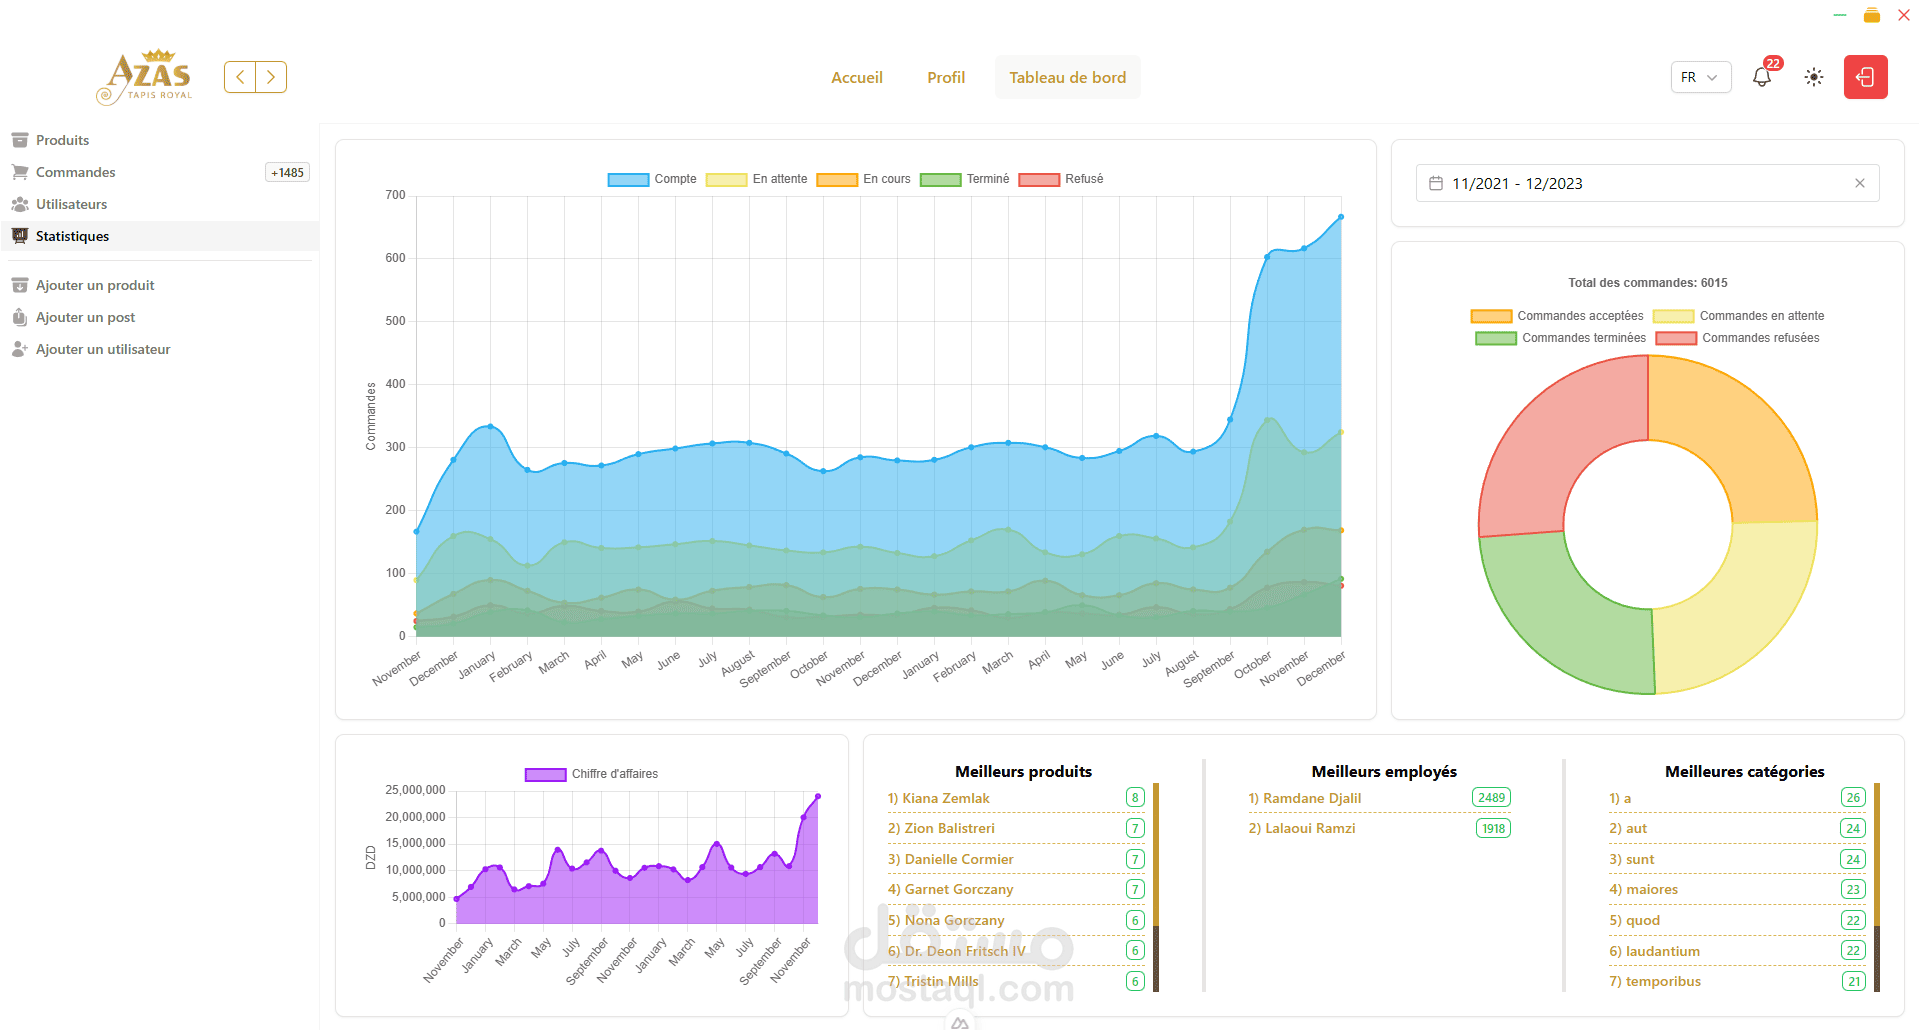Toggle the Terminé series legend

tap(965, 179)
